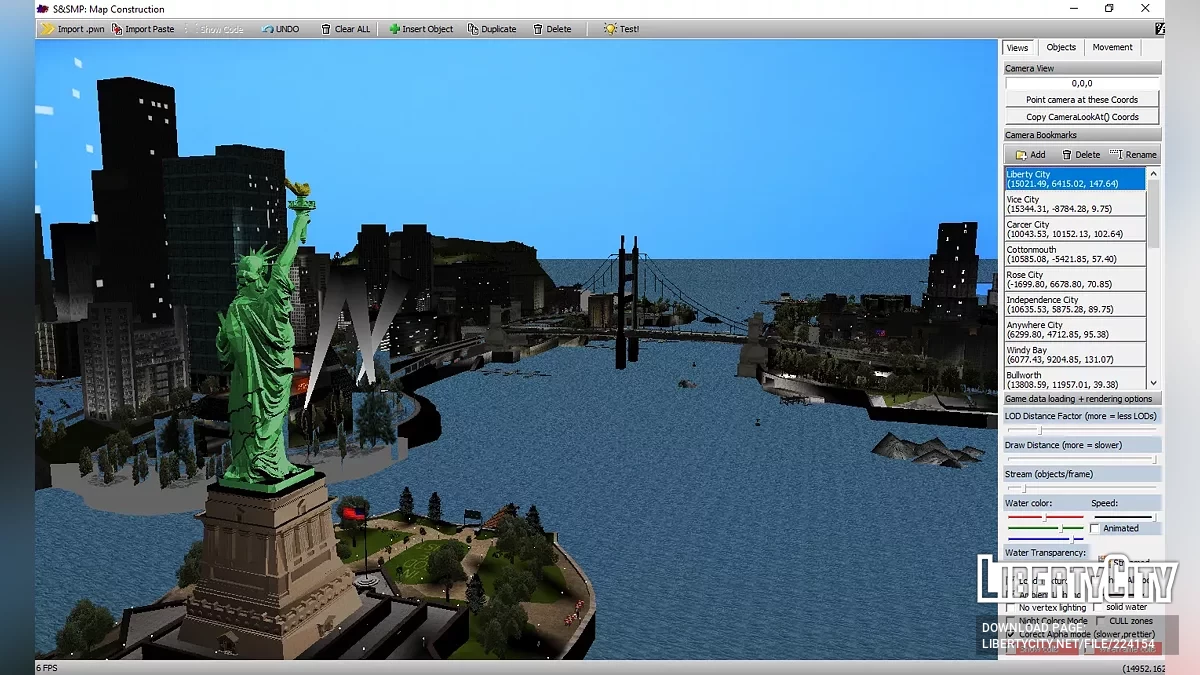
Task: Click the camera coordinates field showing 0,0,0
Action: tap(1082, 83)
